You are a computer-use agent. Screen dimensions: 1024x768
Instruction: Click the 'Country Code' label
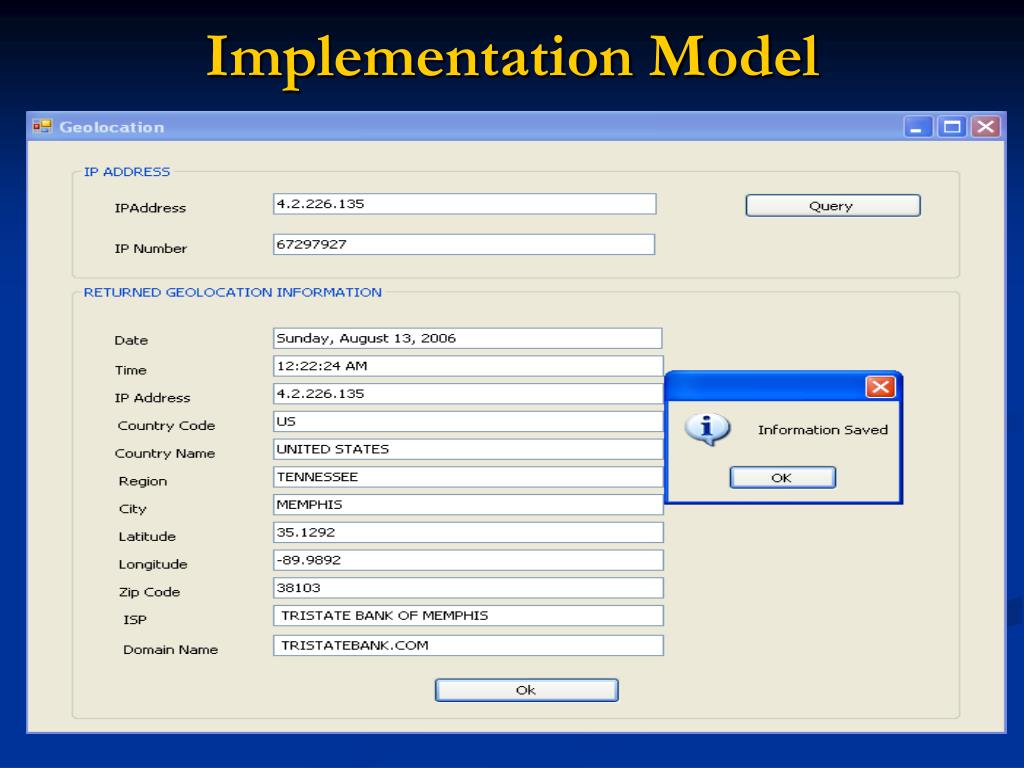[x=167, y=426]
